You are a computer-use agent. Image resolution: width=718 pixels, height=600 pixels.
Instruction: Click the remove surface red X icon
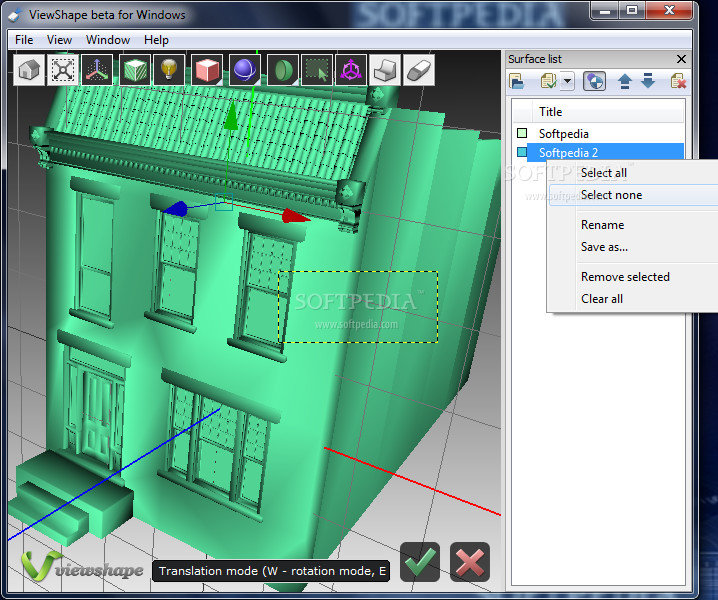click(678, 82)
